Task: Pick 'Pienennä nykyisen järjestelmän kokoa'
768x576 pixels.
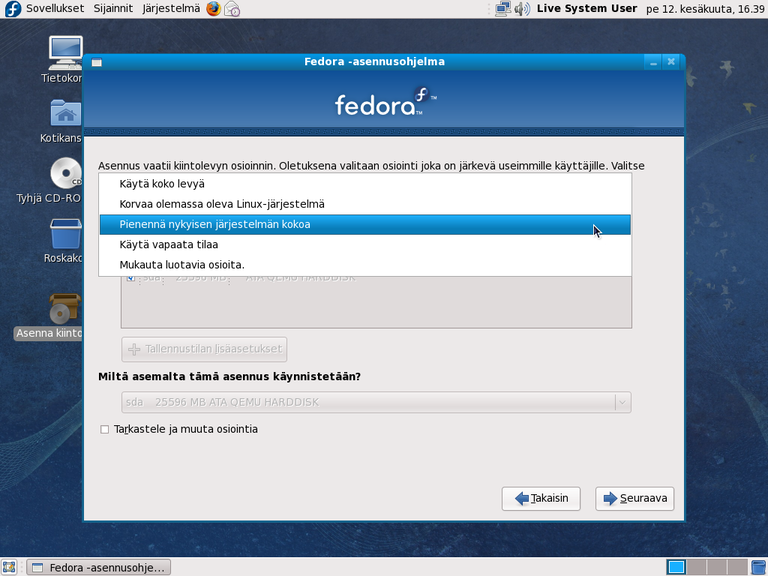Action: tap(214, 225)
